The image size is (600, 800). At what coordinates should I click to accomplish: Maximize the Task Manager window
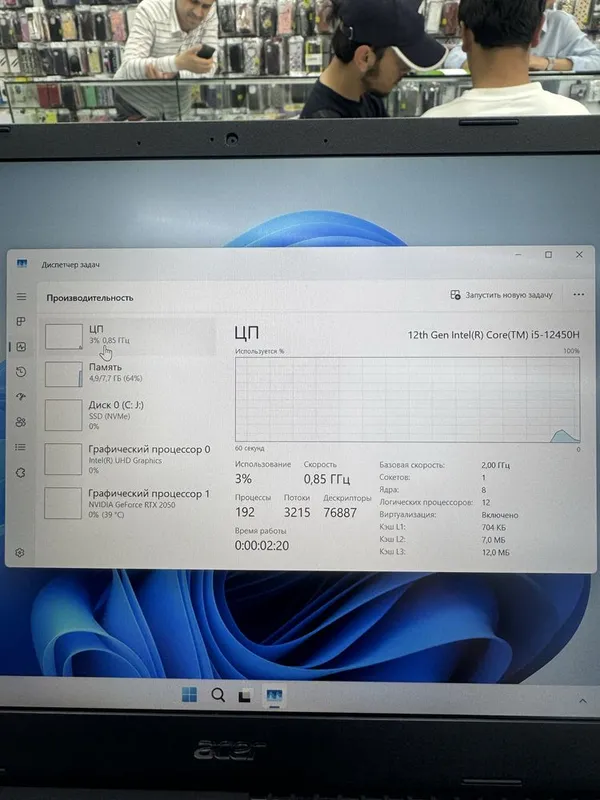[548, 255]
